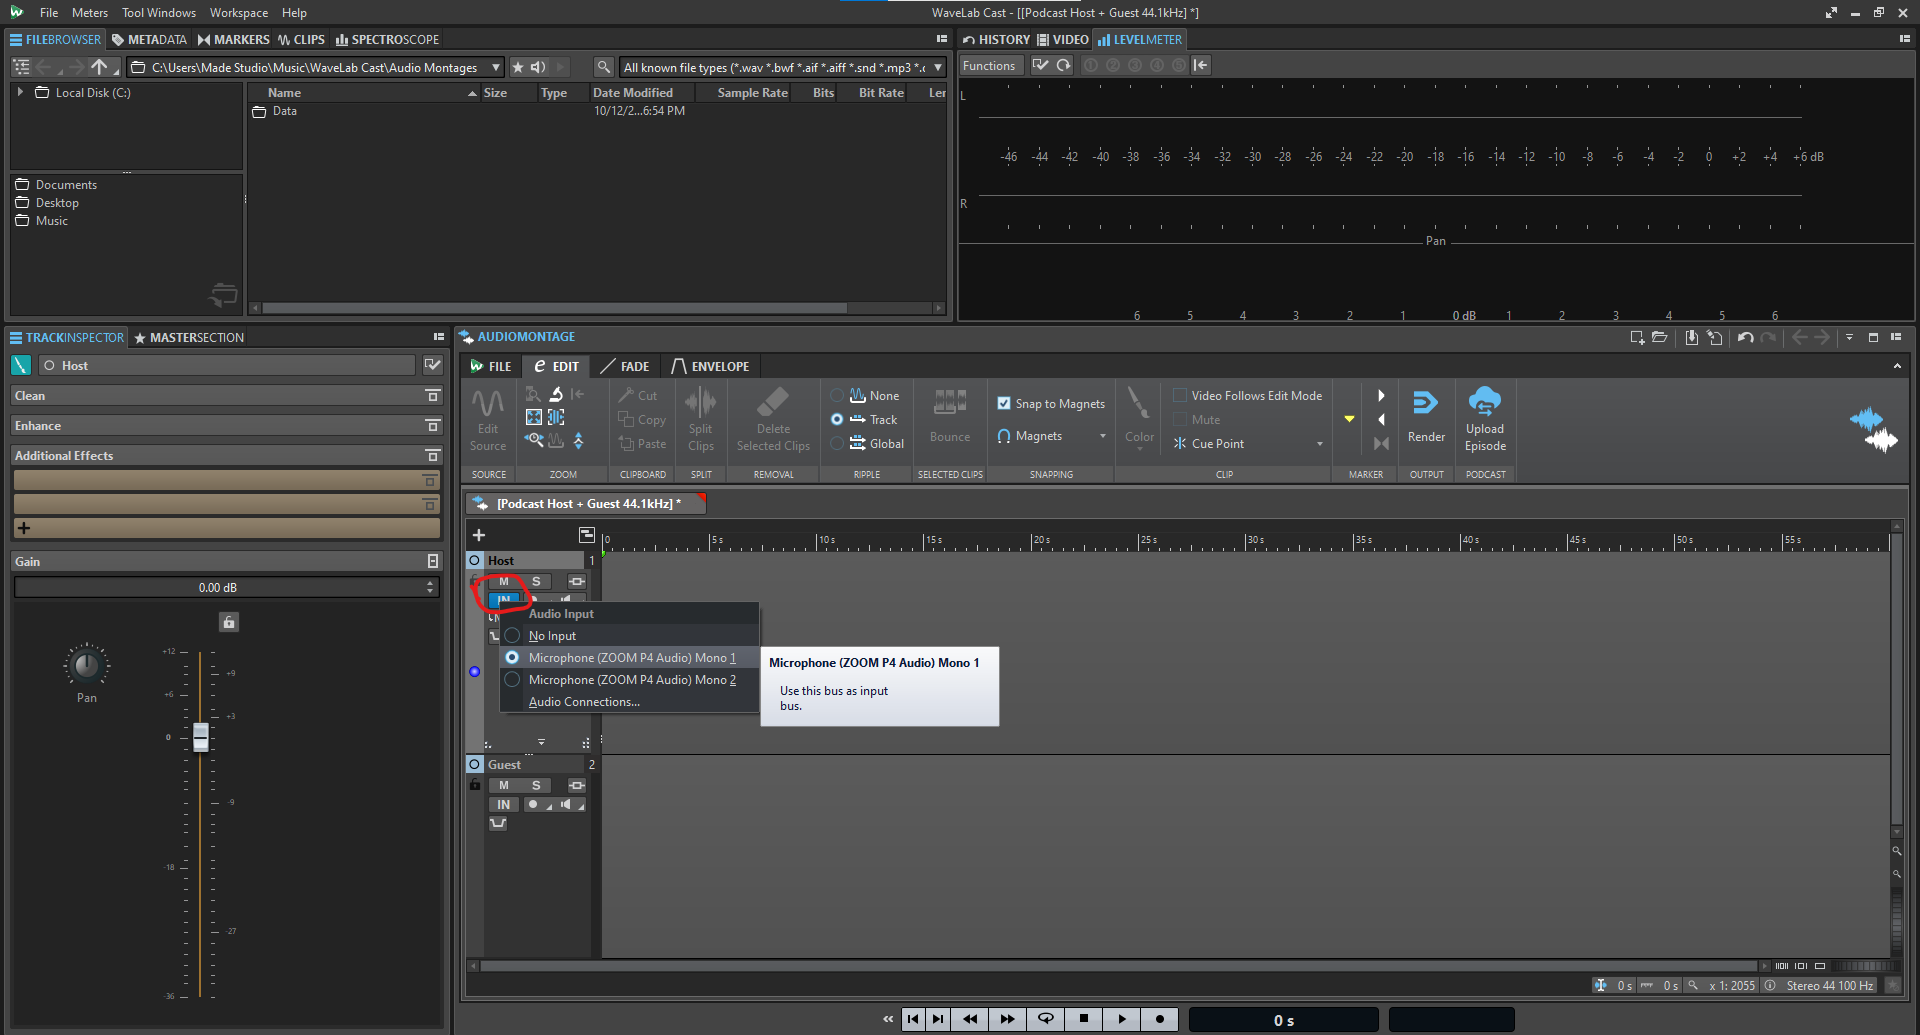The image size is (1920, 1035).
Task: Open the folder path dropdown
Action: pyautogui.click(x=496, y=67)
